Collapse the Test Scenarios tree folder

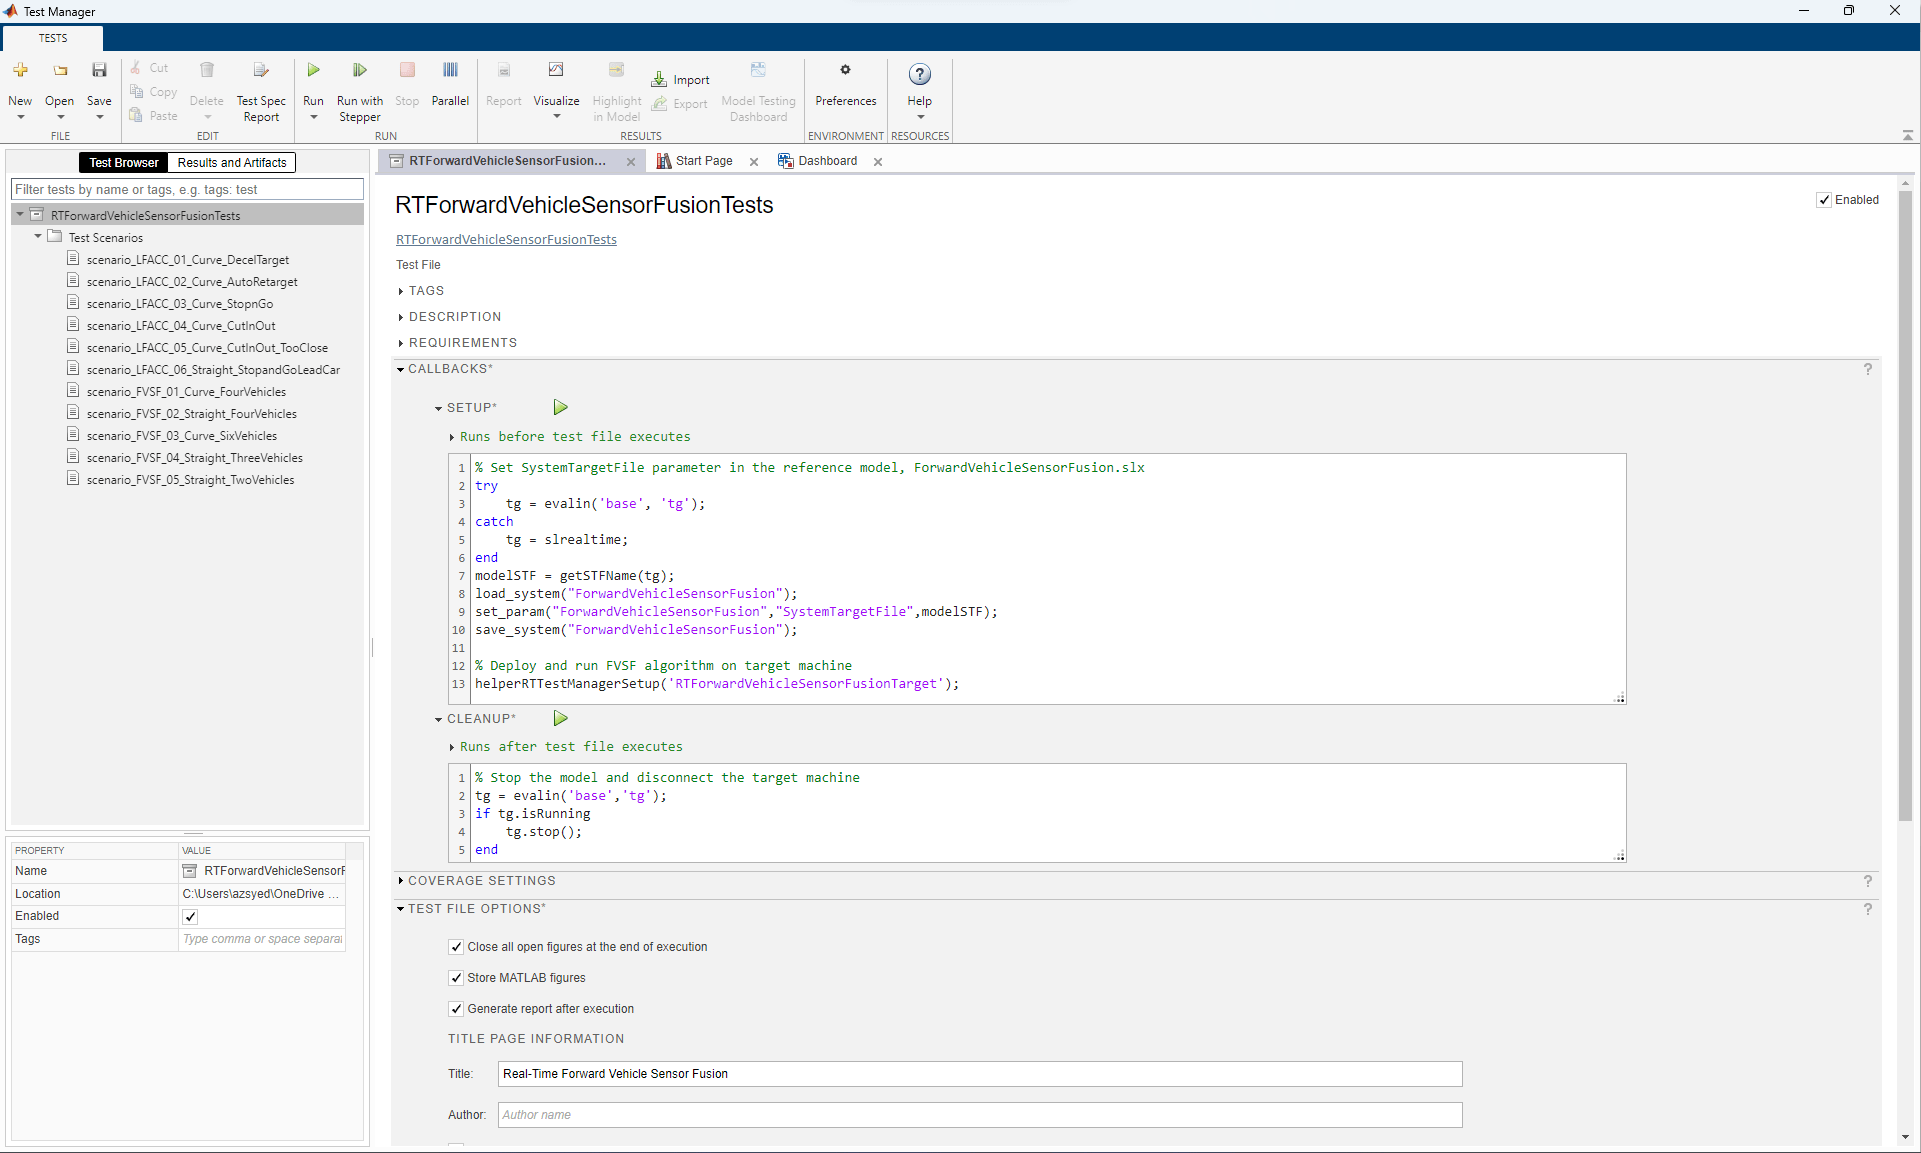(x=38, y=237)
